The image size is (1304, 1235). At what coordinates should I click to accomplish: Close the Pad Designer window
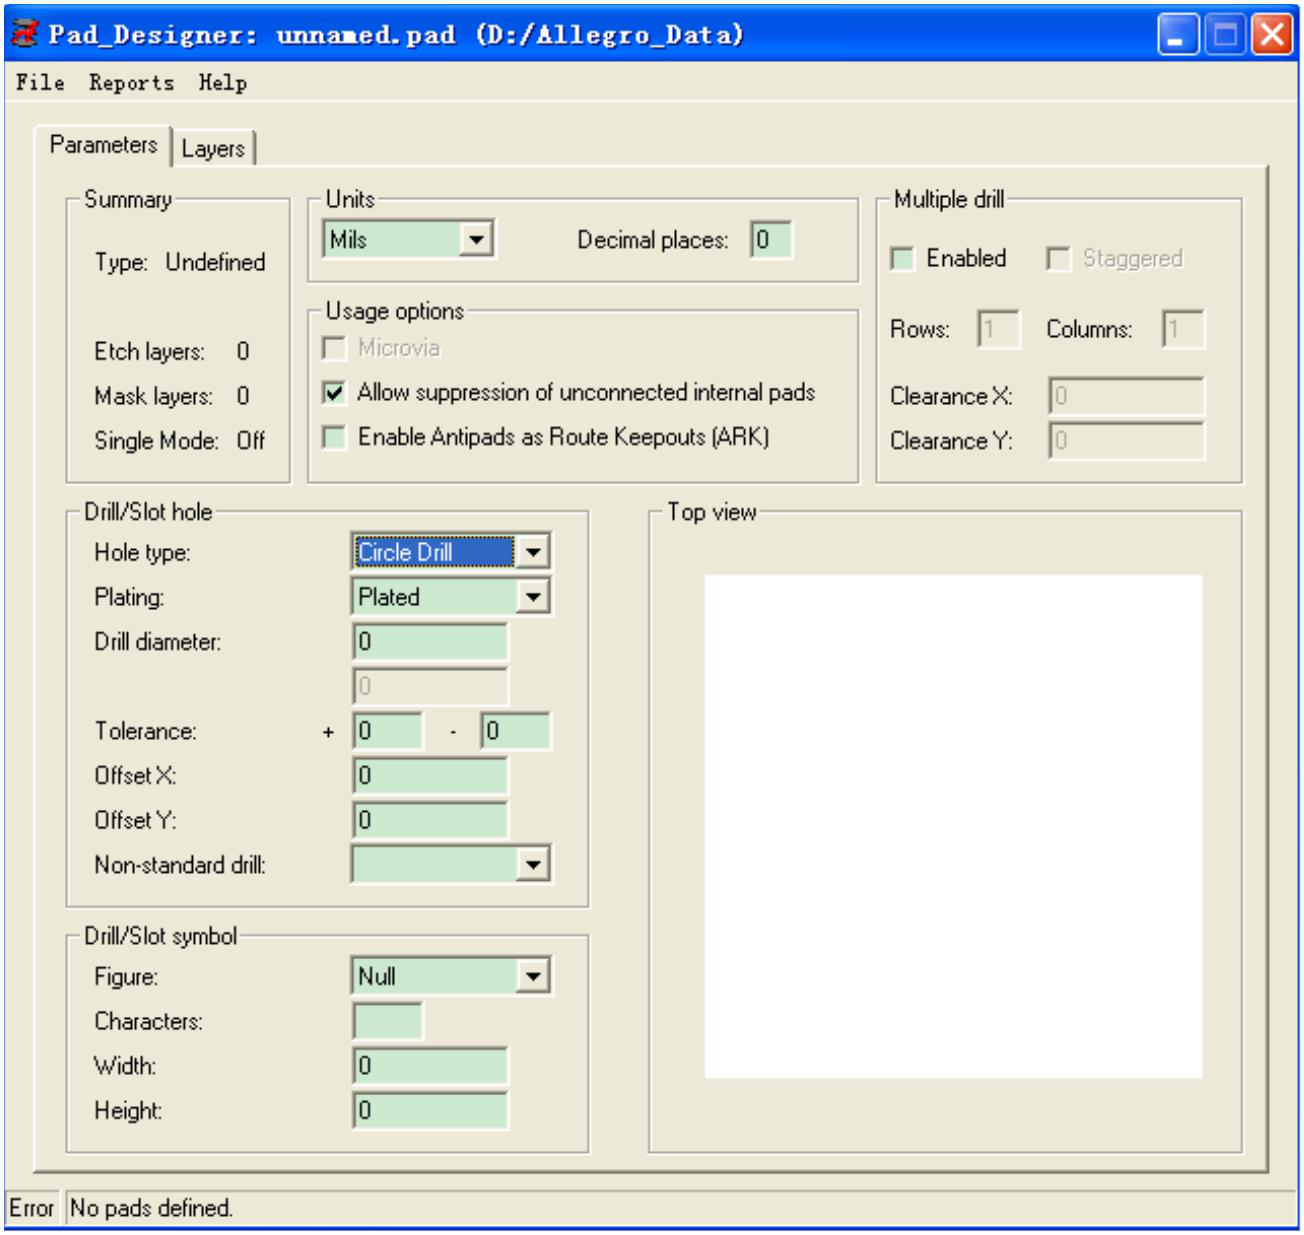point(1272,35)
